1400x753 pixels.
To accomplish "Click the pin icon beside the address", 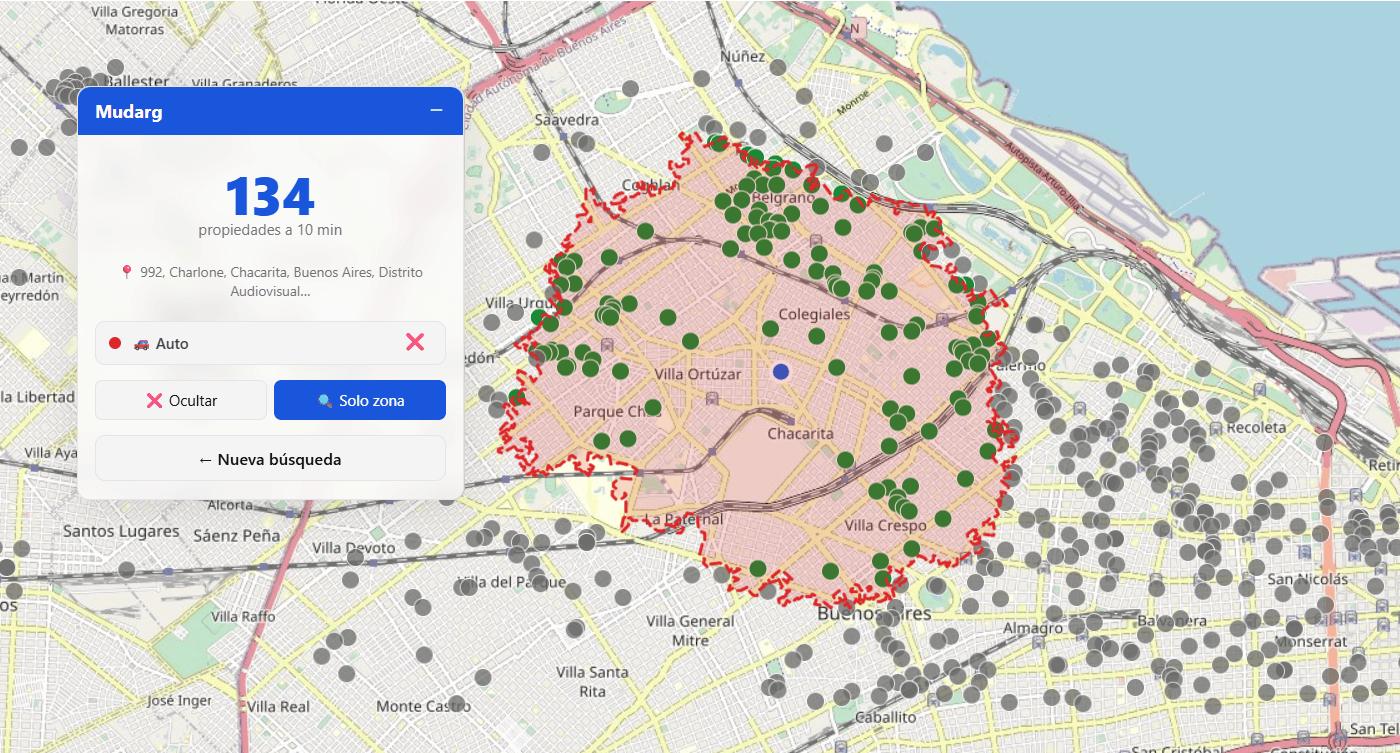I will pos(127,272).
